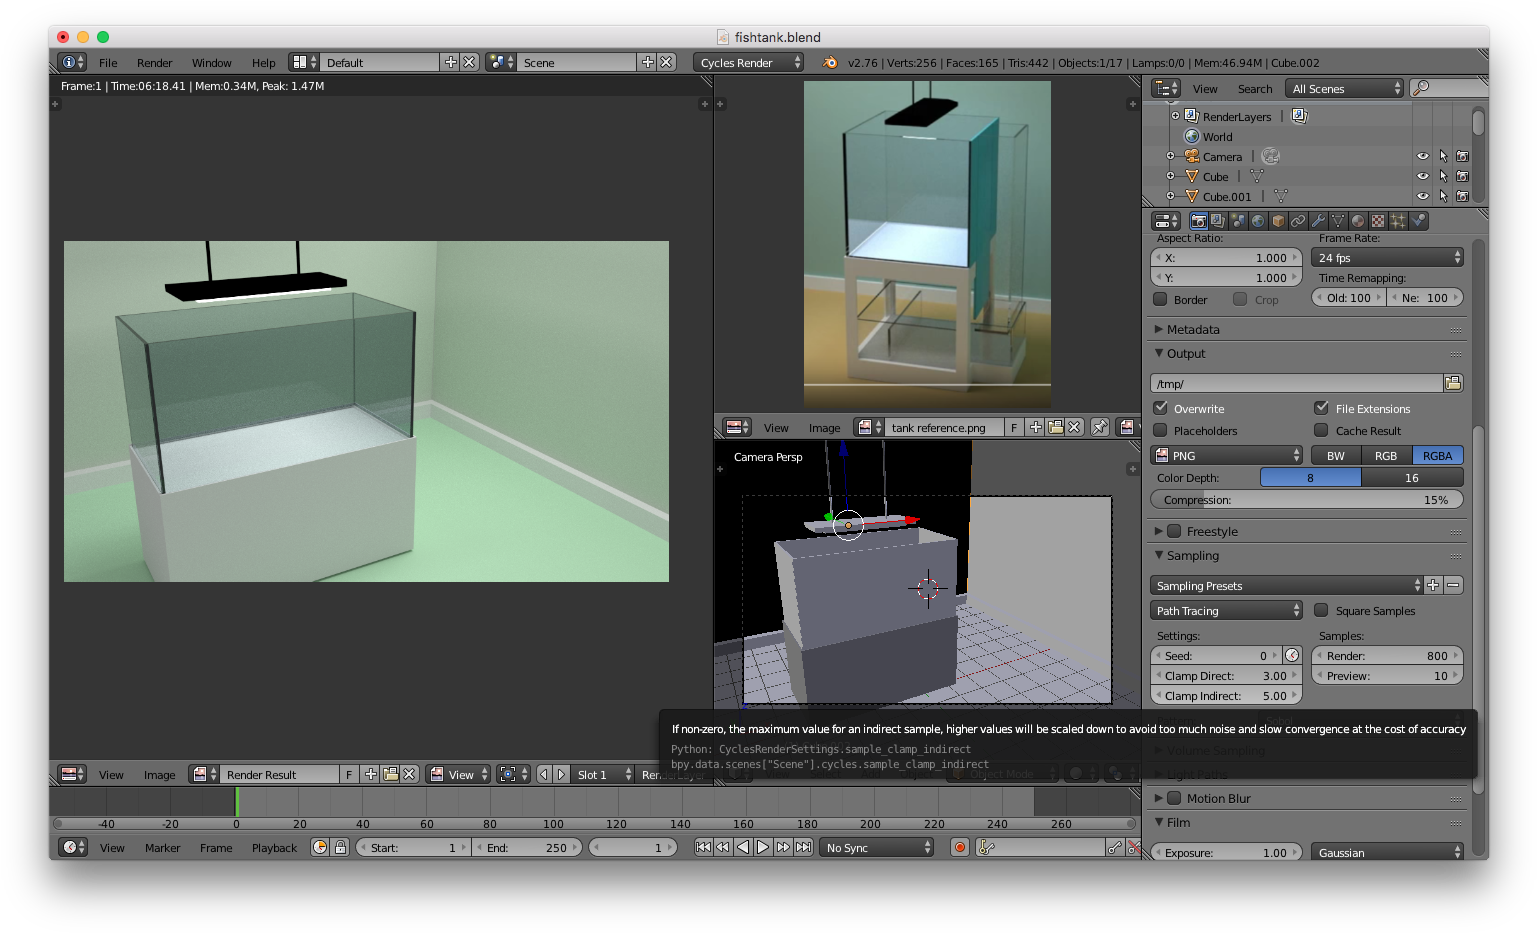
Task: Enable the Square Samples checkbox
Action: click(1321, 610)
